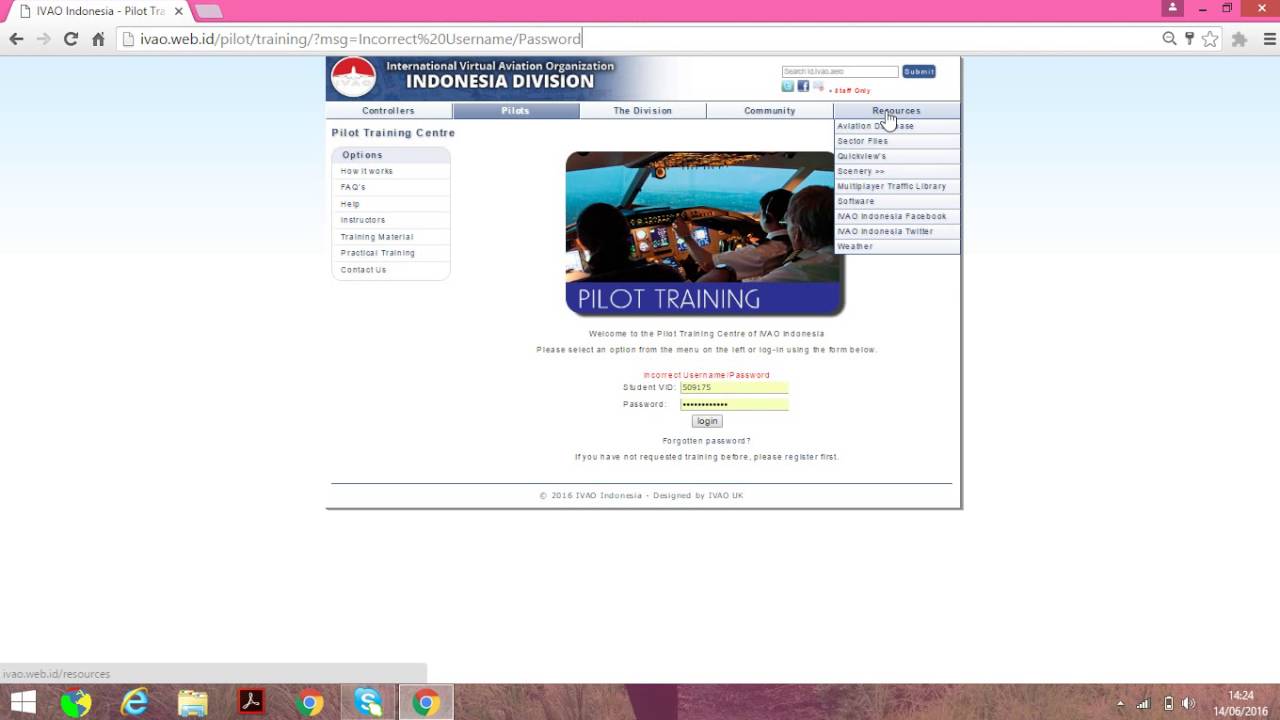
Task: Switch to the active Chrome taskbar window
Action: coord(426,703)
